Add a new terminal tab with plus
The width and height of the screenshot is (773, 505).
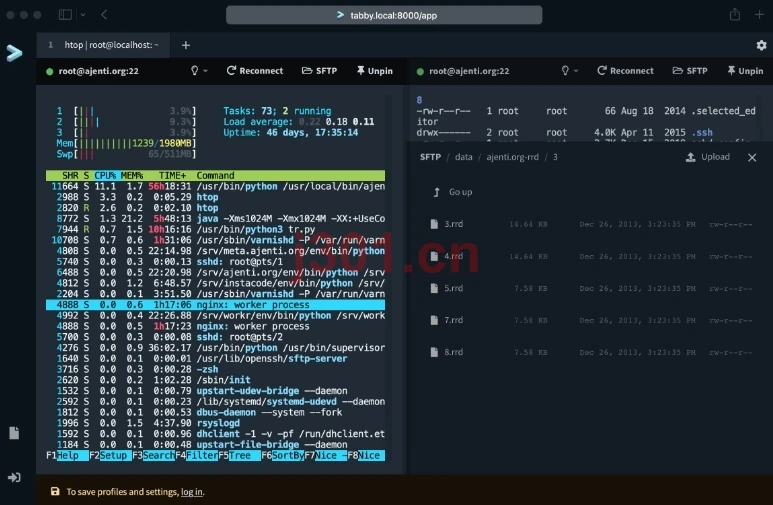click(x=185, y=45)
